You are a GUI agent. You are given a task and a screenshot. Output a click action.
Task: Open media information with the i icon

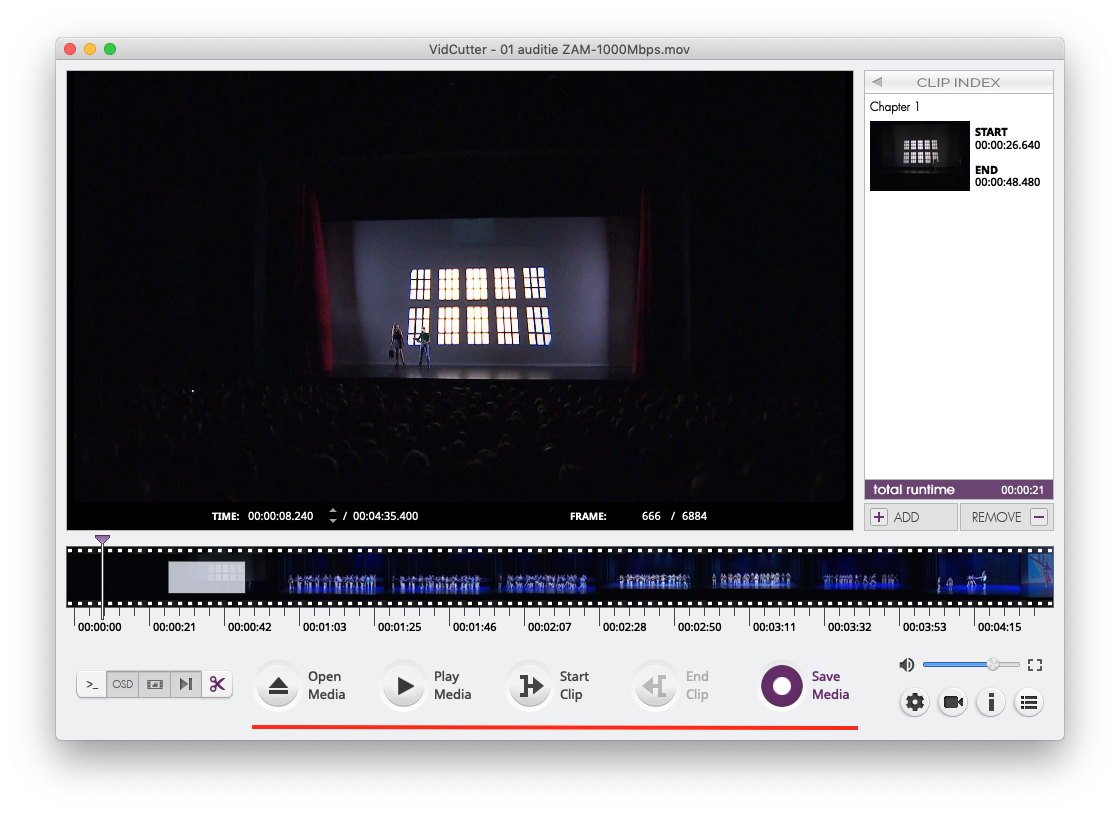pos(990,703)
